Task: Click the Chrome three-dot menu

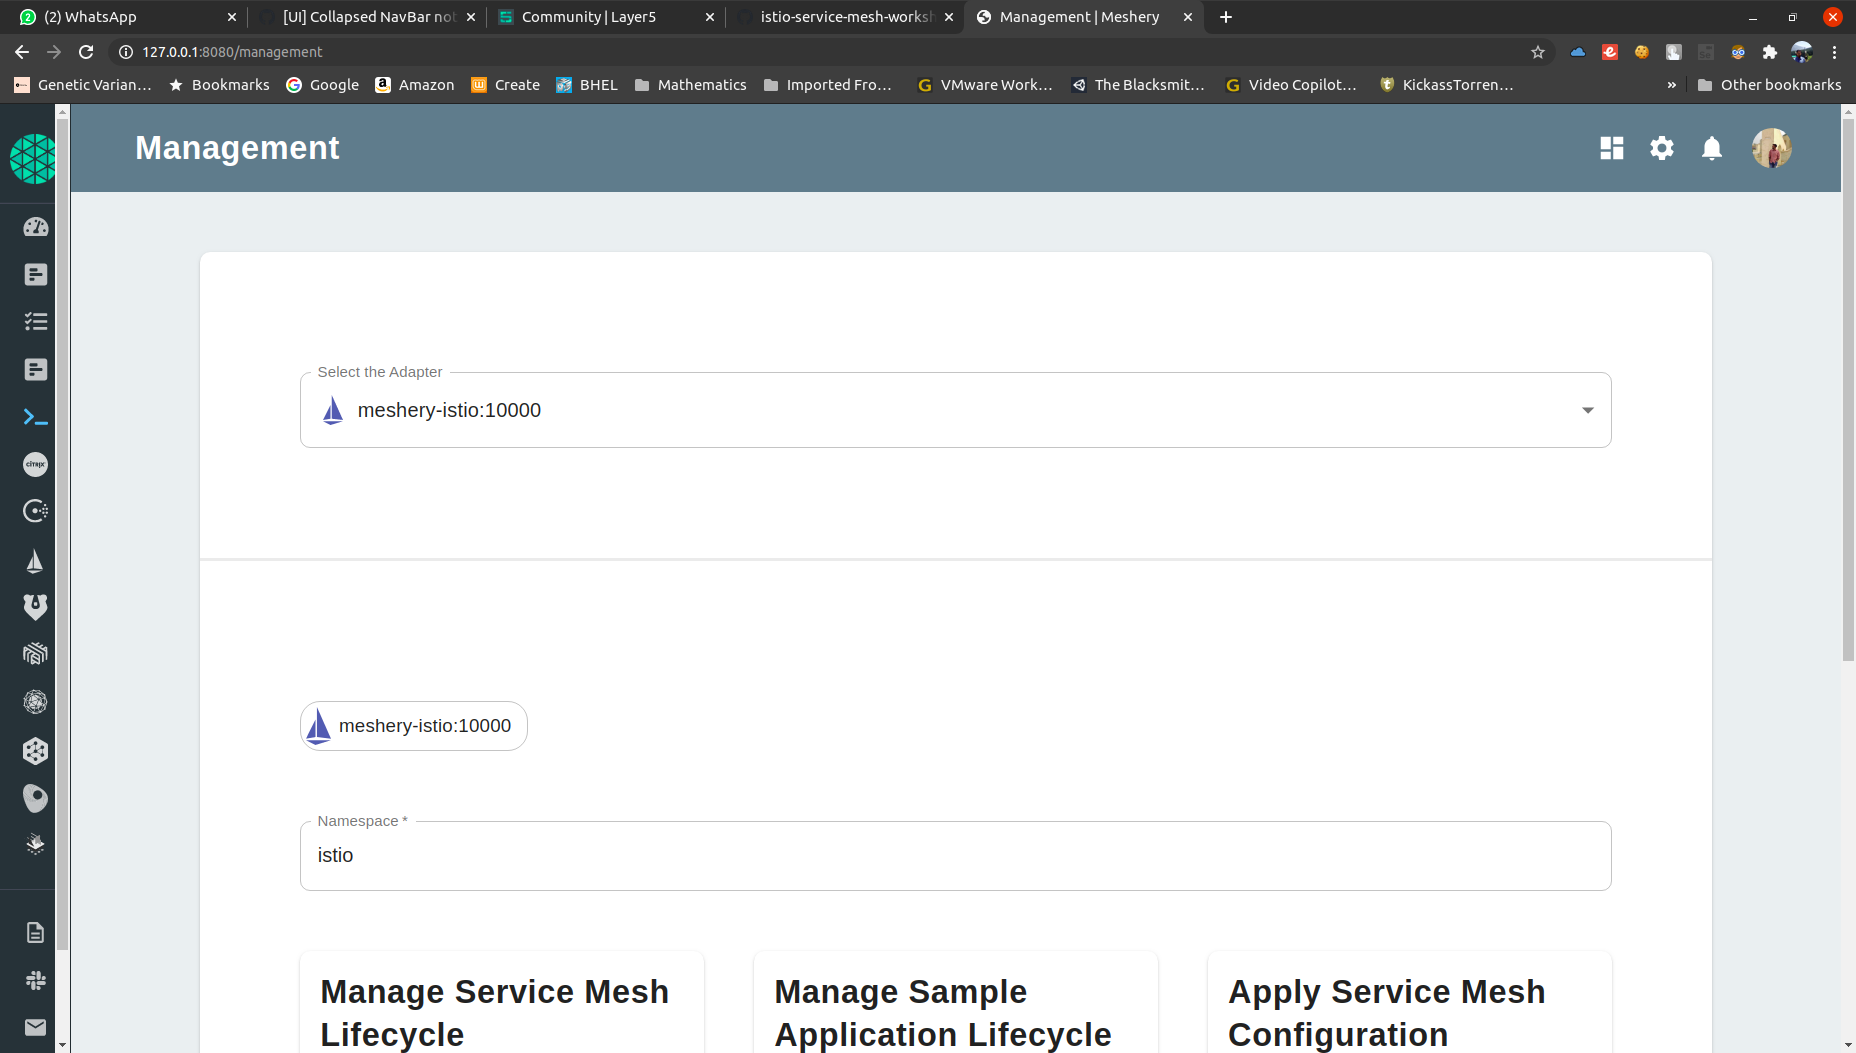Action: [1834, 52]
